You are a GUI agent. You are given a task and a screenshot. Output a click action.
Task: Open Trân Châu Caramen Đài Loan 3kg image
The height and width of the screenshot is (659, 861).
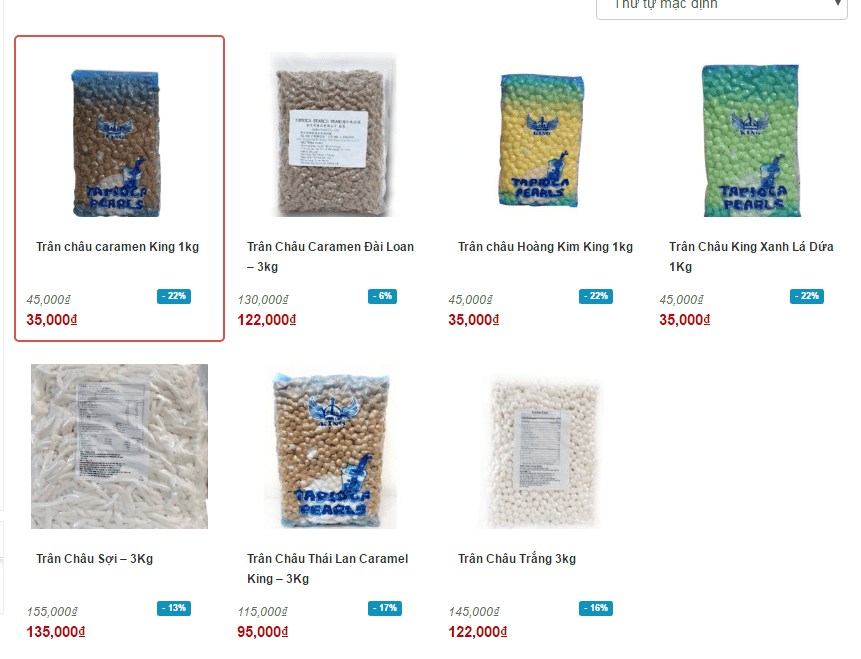(331, 135)
